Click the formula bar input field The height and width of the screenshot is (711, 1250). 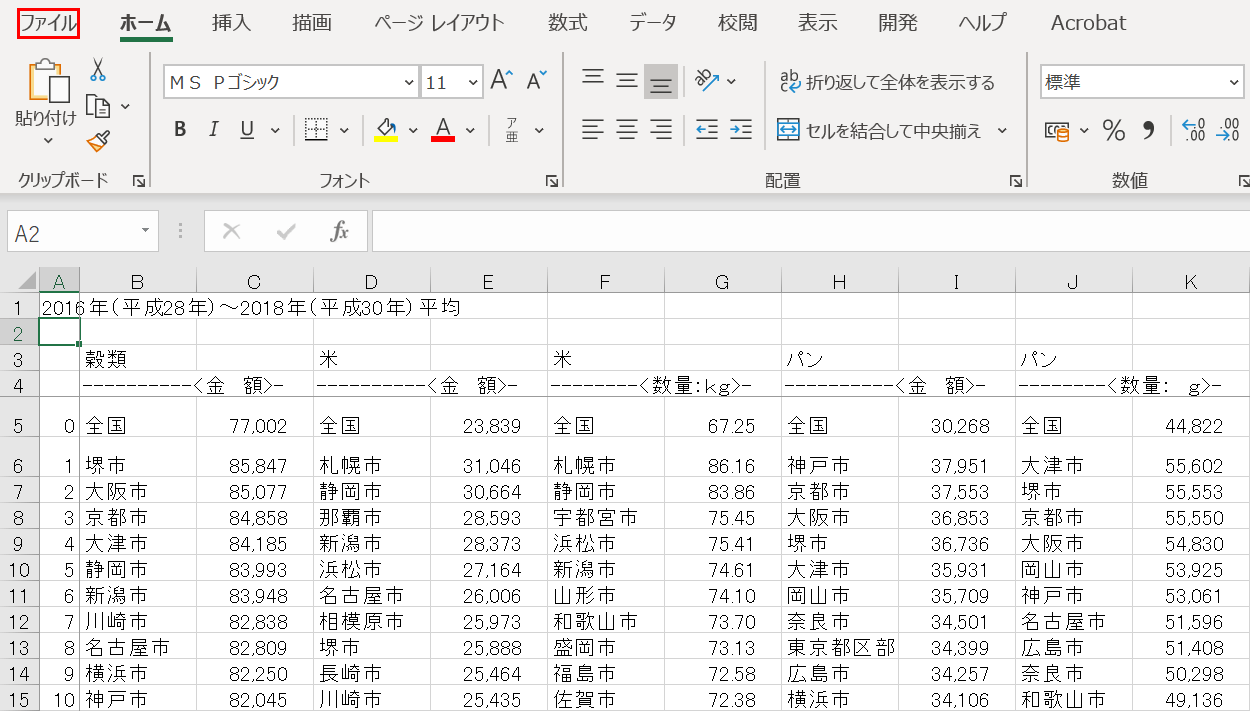810,232
